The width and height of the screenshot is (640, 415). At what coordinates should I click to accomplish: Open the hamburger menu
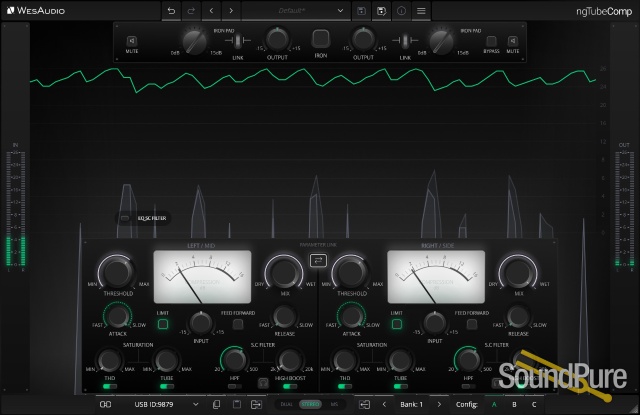[x=421, y=11]
